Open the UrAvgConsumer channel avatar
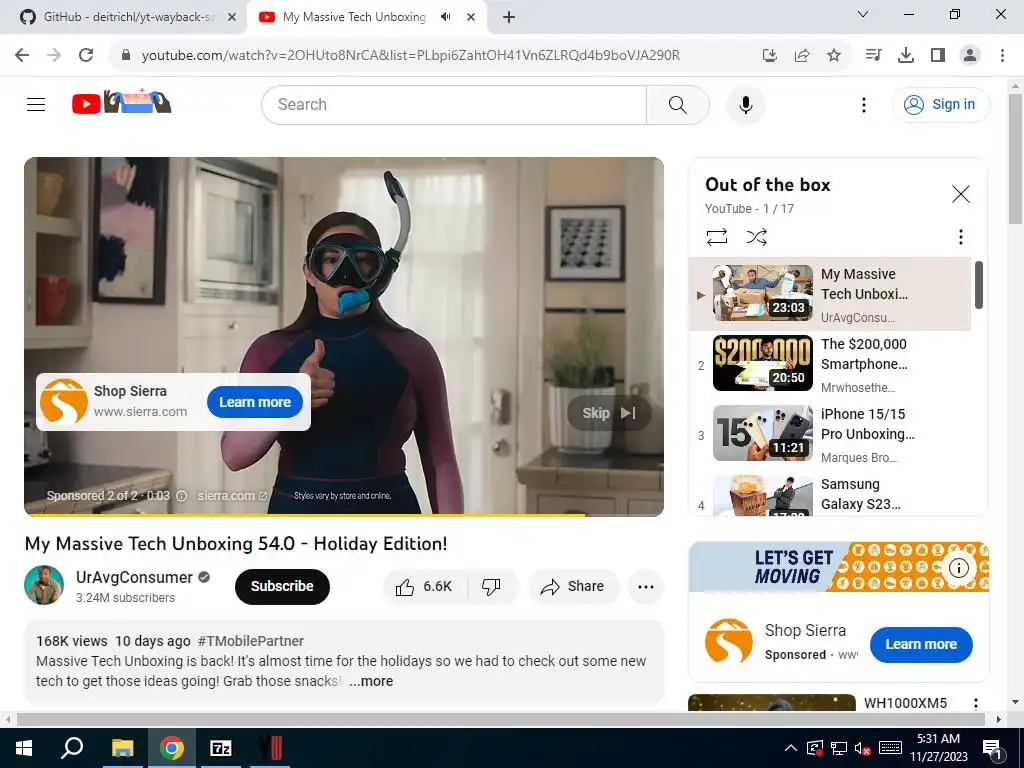 tap(44, 585)
